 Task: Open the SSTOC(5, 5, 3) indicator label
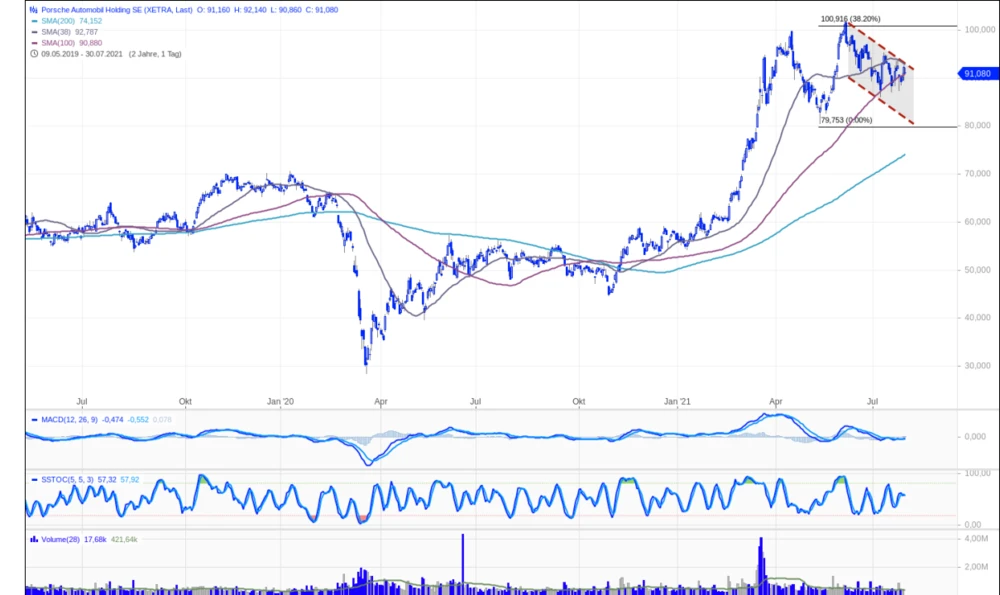tap(68, 479)
